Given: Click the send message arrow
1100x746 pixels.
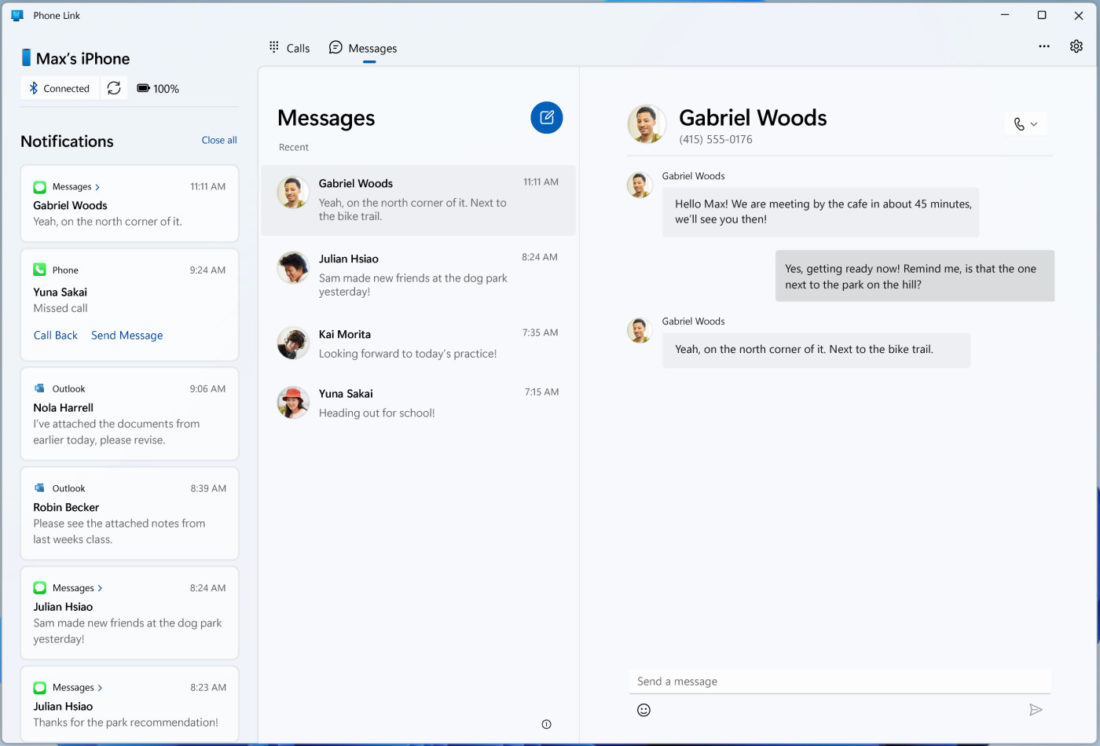Looking at the screenshot, I should (1036, 709).
